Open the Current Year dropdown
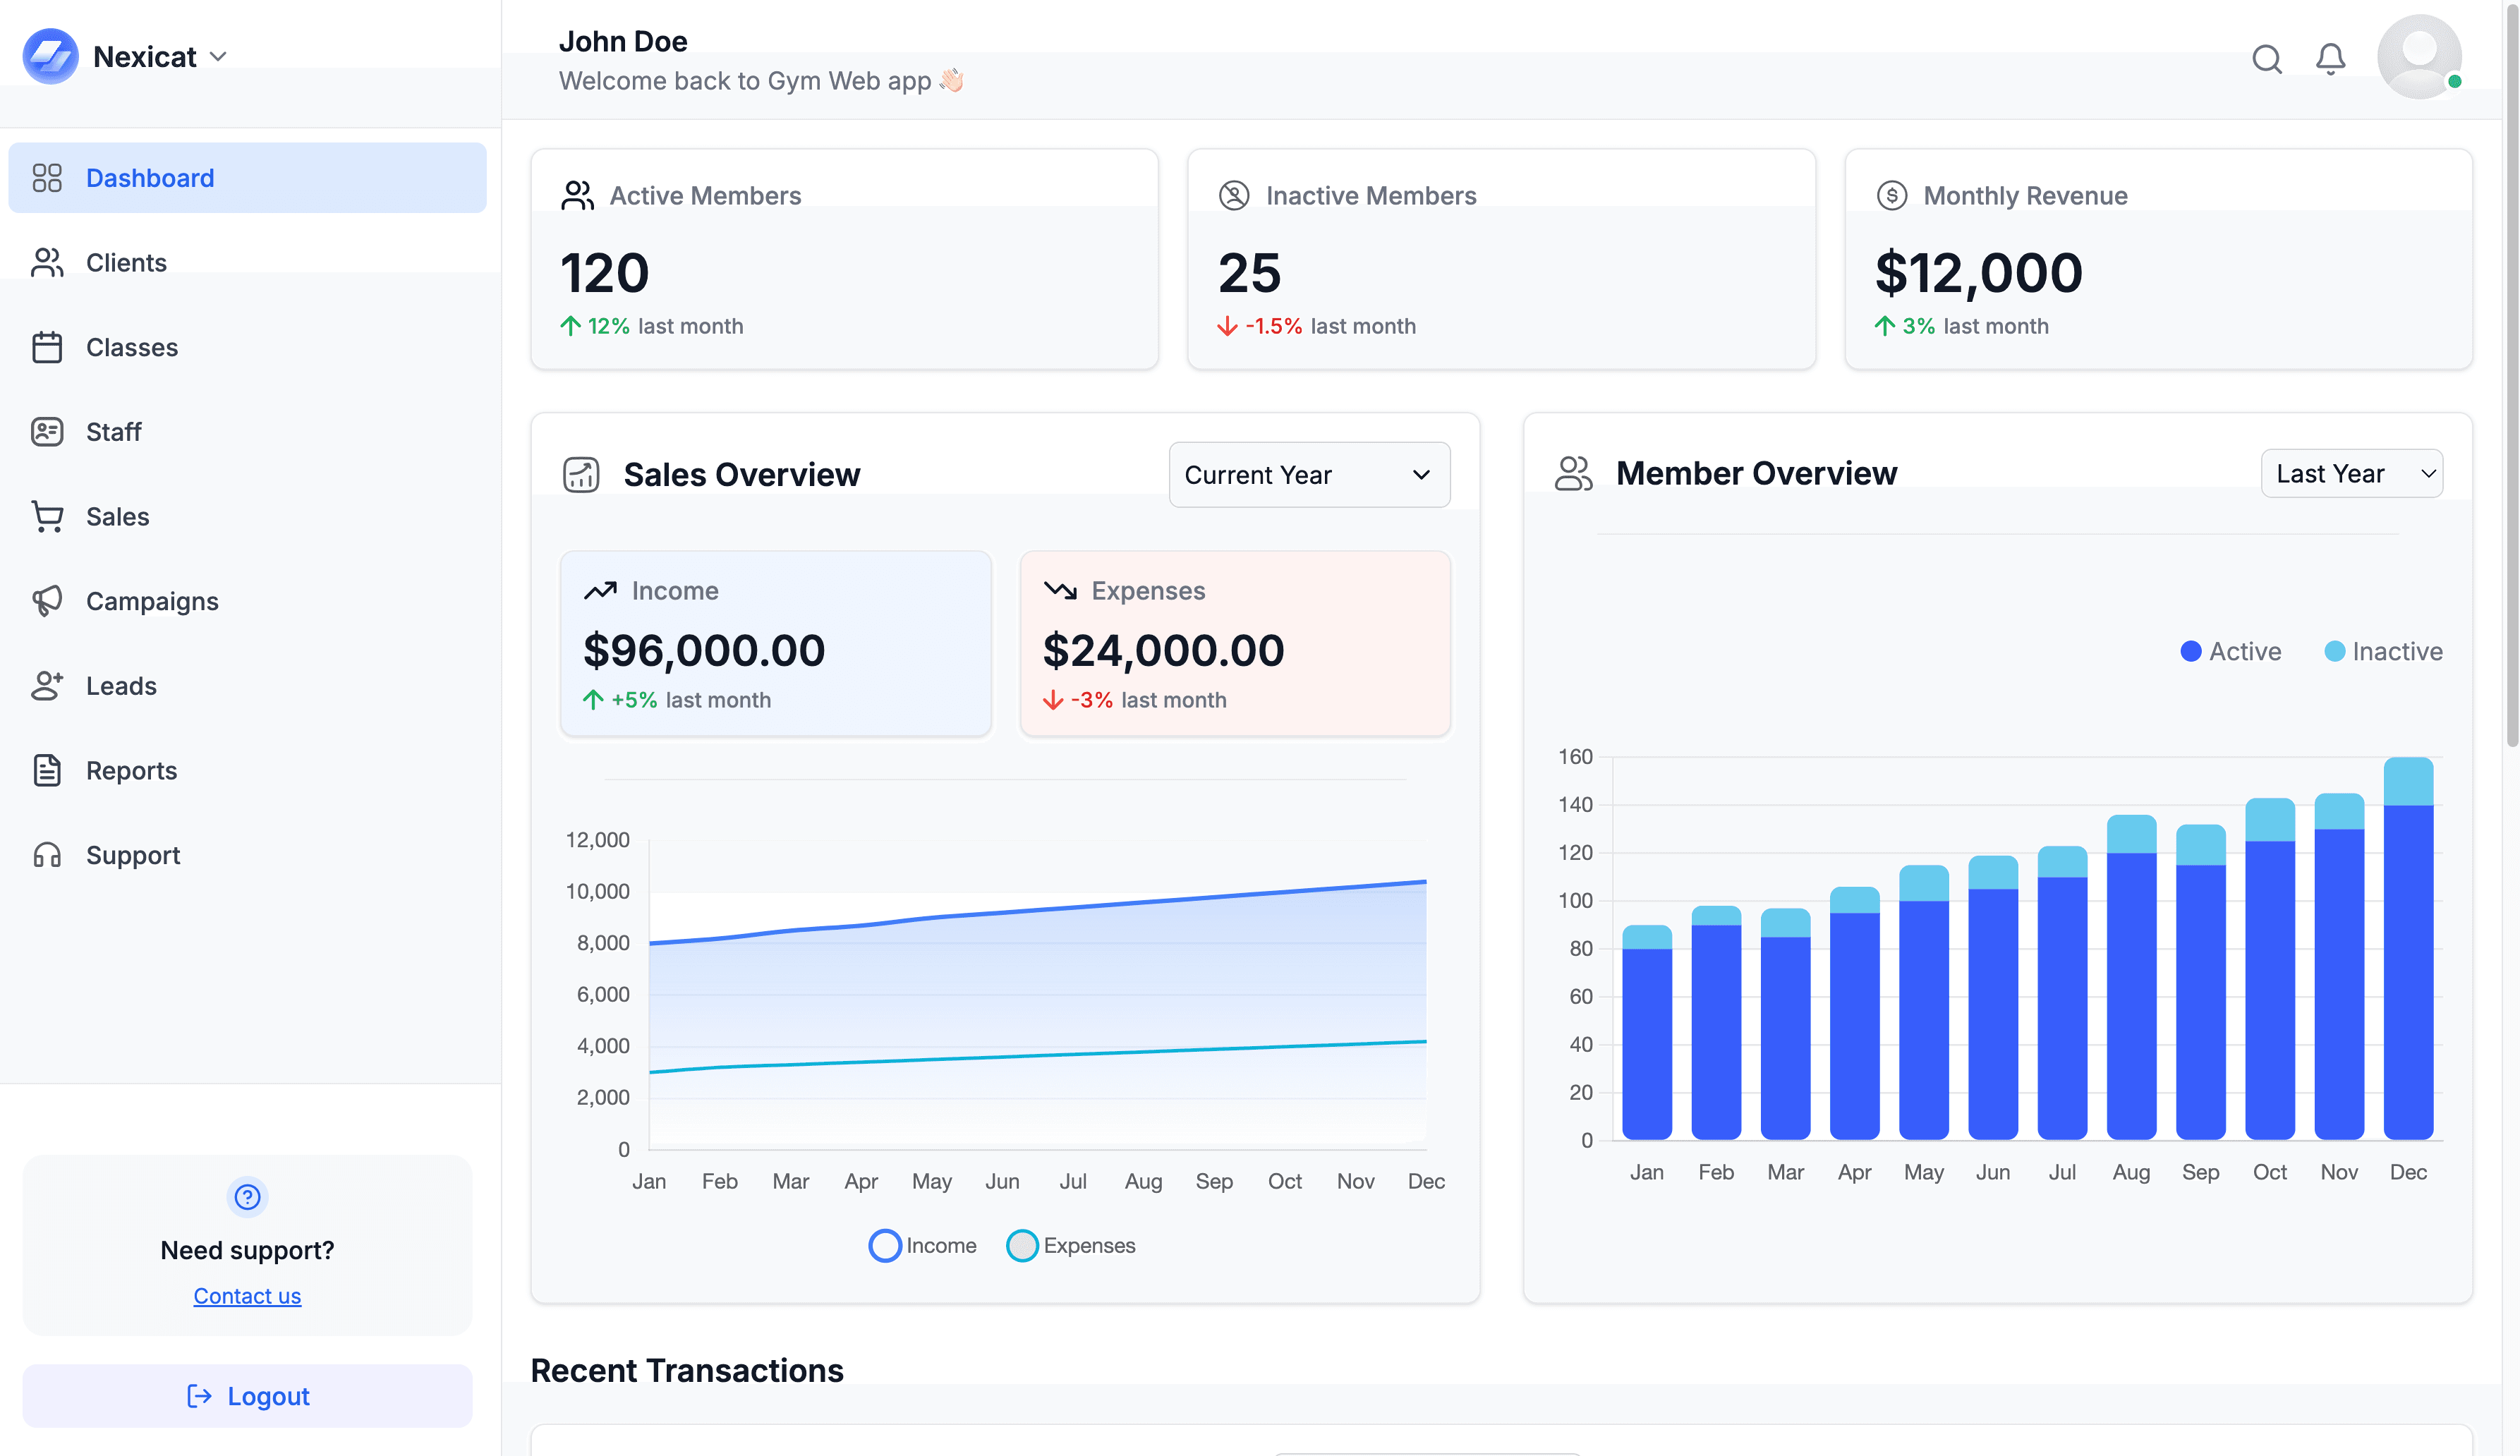 [1308, 474]
